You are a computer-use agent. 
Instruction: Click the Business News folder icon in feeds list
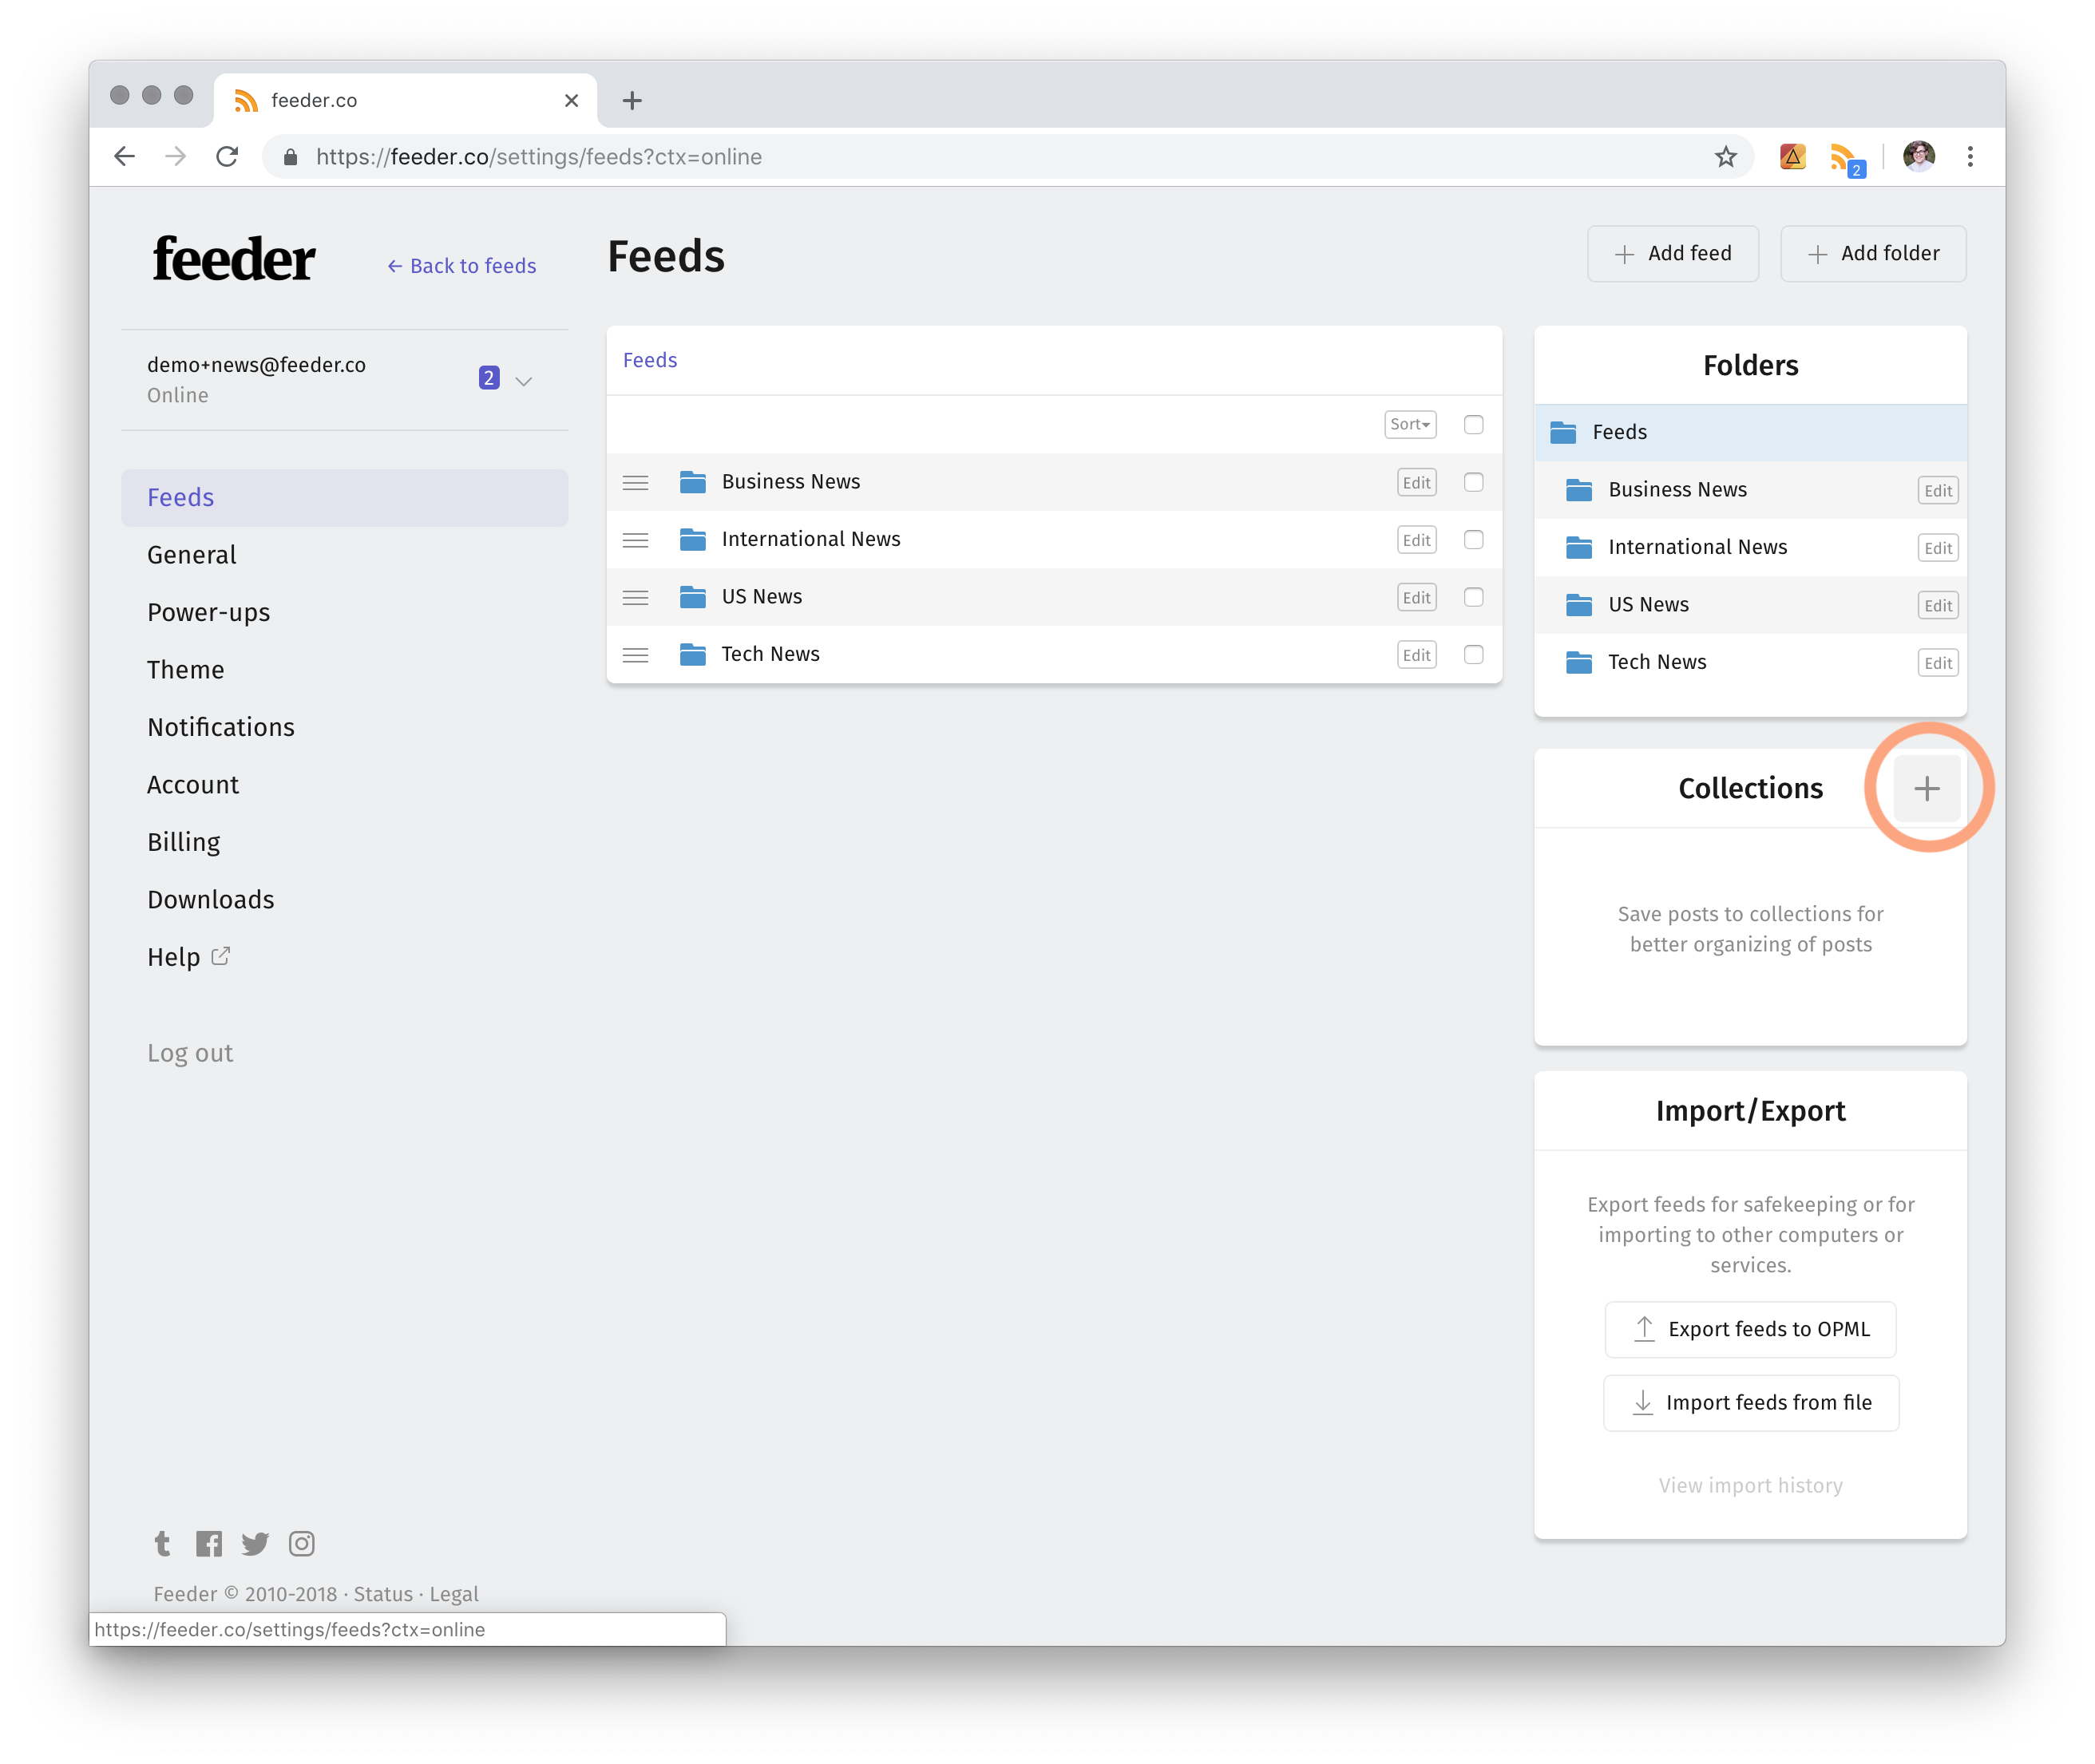[x=692, y=482]
